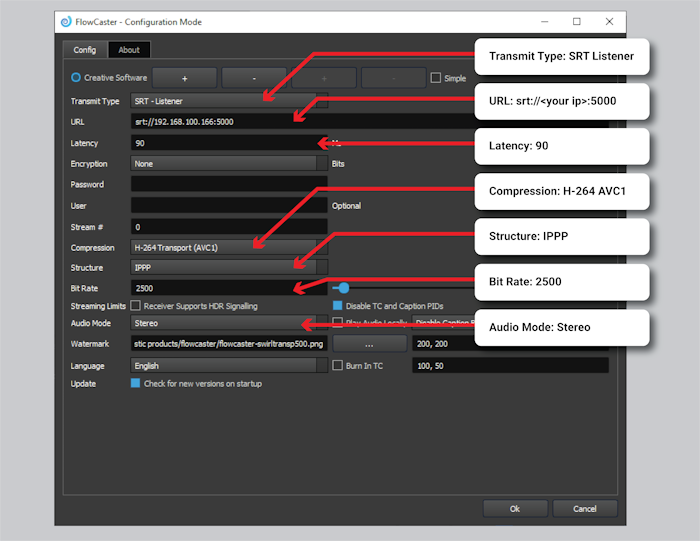700x541 pixels.
Task: Open the Compression dropdown H-264 Transport
Action: click(x=229, y=247)
